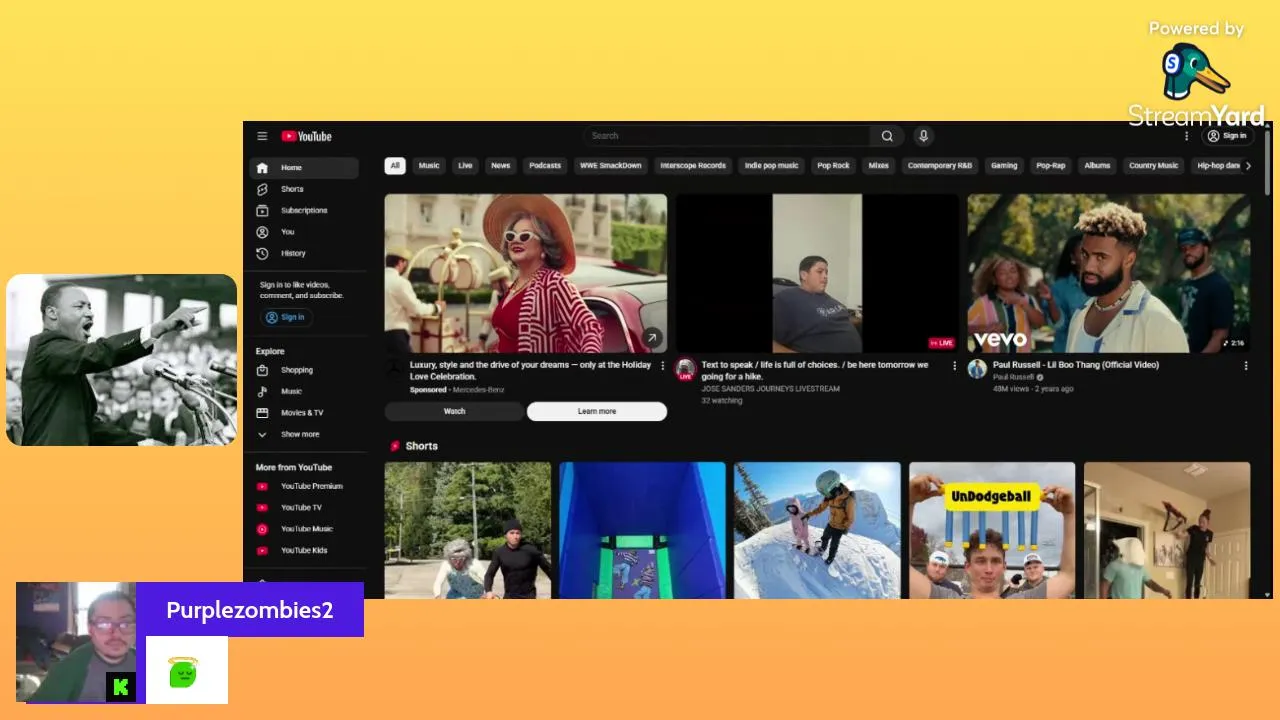Select the Live filter chip
This screenshot has height=720, width=1280.
point(465,166)
